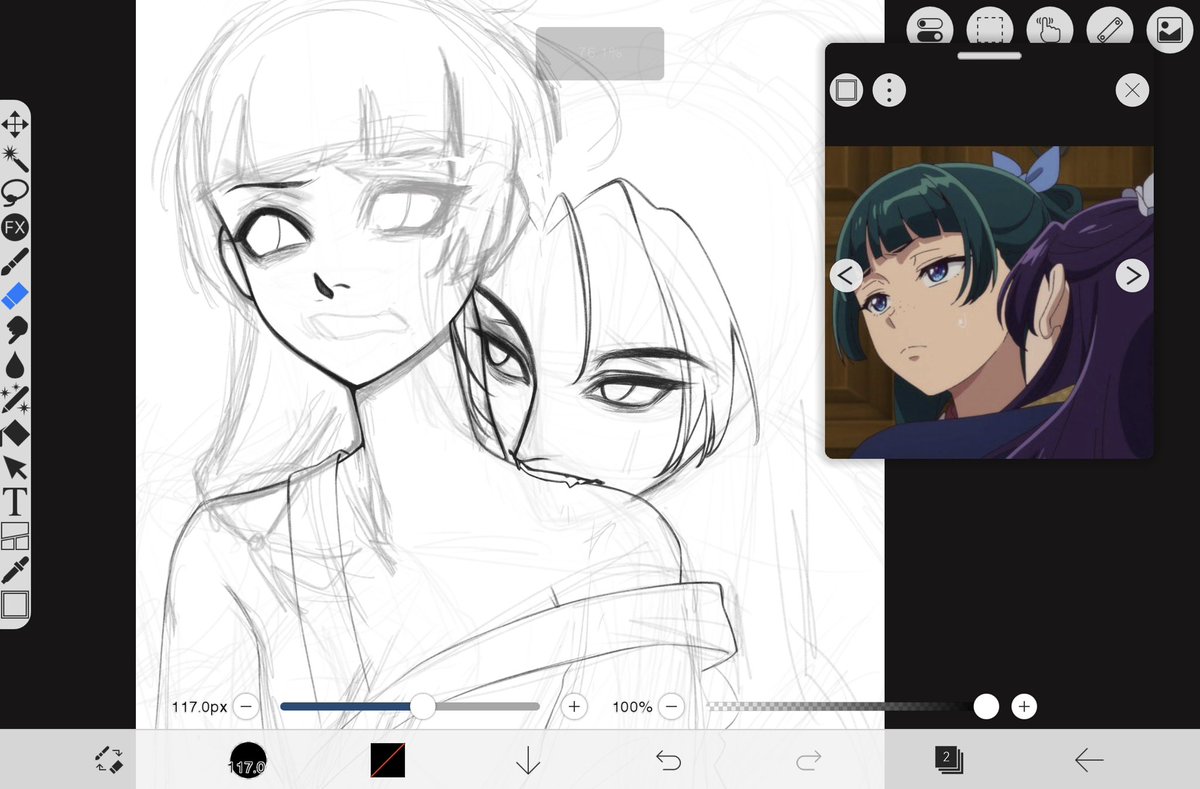Increase opacity with plus button

click(x=1024, y=707)
